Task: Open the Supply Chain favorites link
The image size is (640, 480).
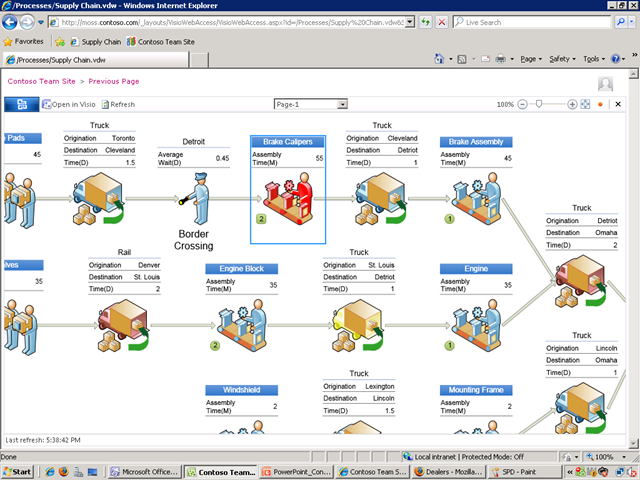Action: (96, 42)
